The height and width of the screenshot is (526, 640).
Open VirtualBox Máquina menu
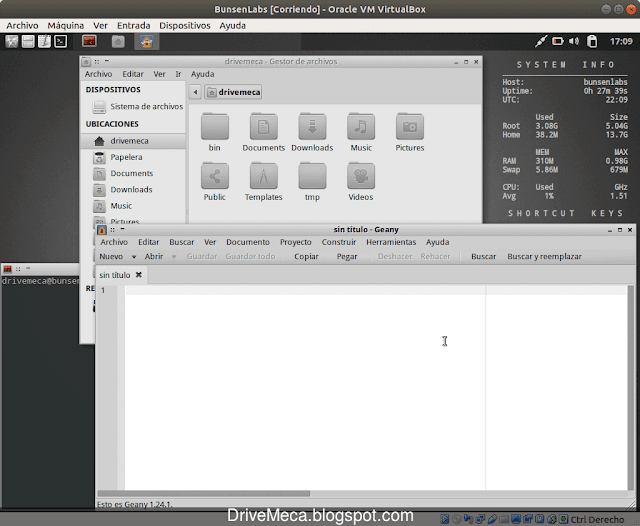coord(66,26)
